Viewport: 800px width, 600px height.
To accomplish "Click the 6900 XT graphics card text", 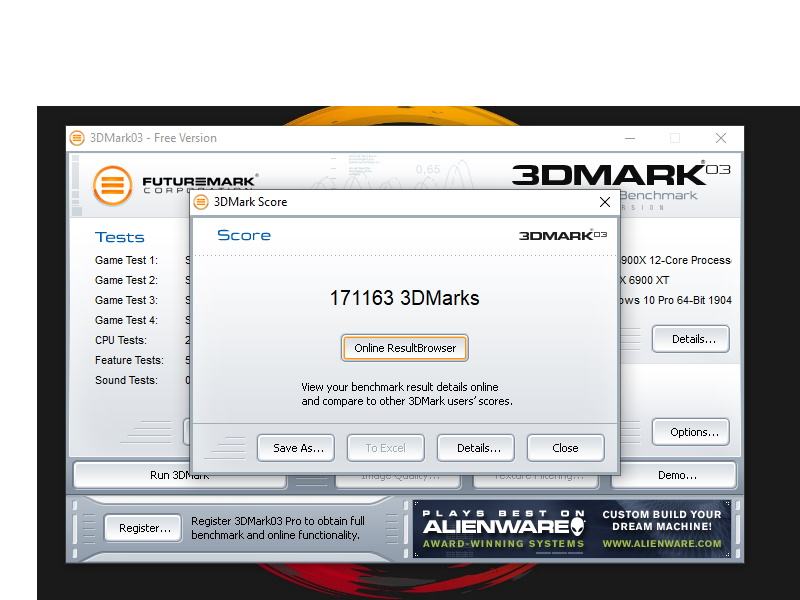I will pos(645,280).
